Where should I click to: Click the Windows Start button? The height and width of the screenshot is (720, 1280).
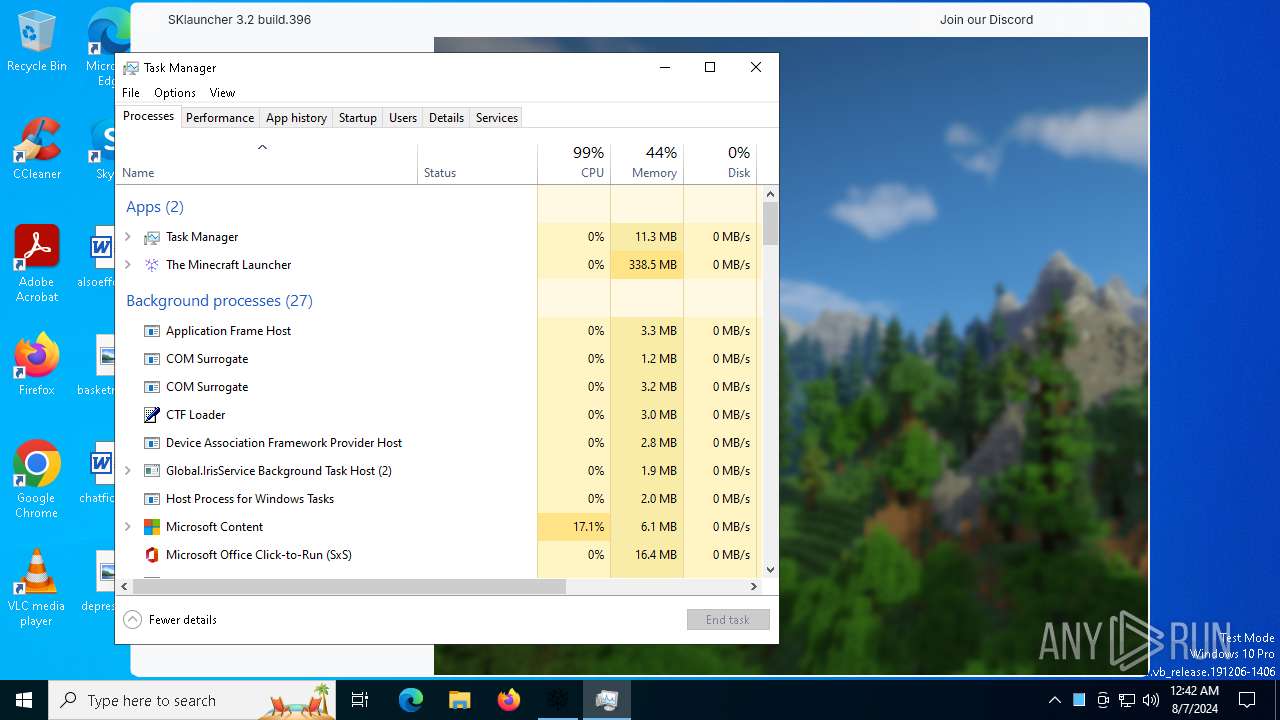click(x=24, y=700)
